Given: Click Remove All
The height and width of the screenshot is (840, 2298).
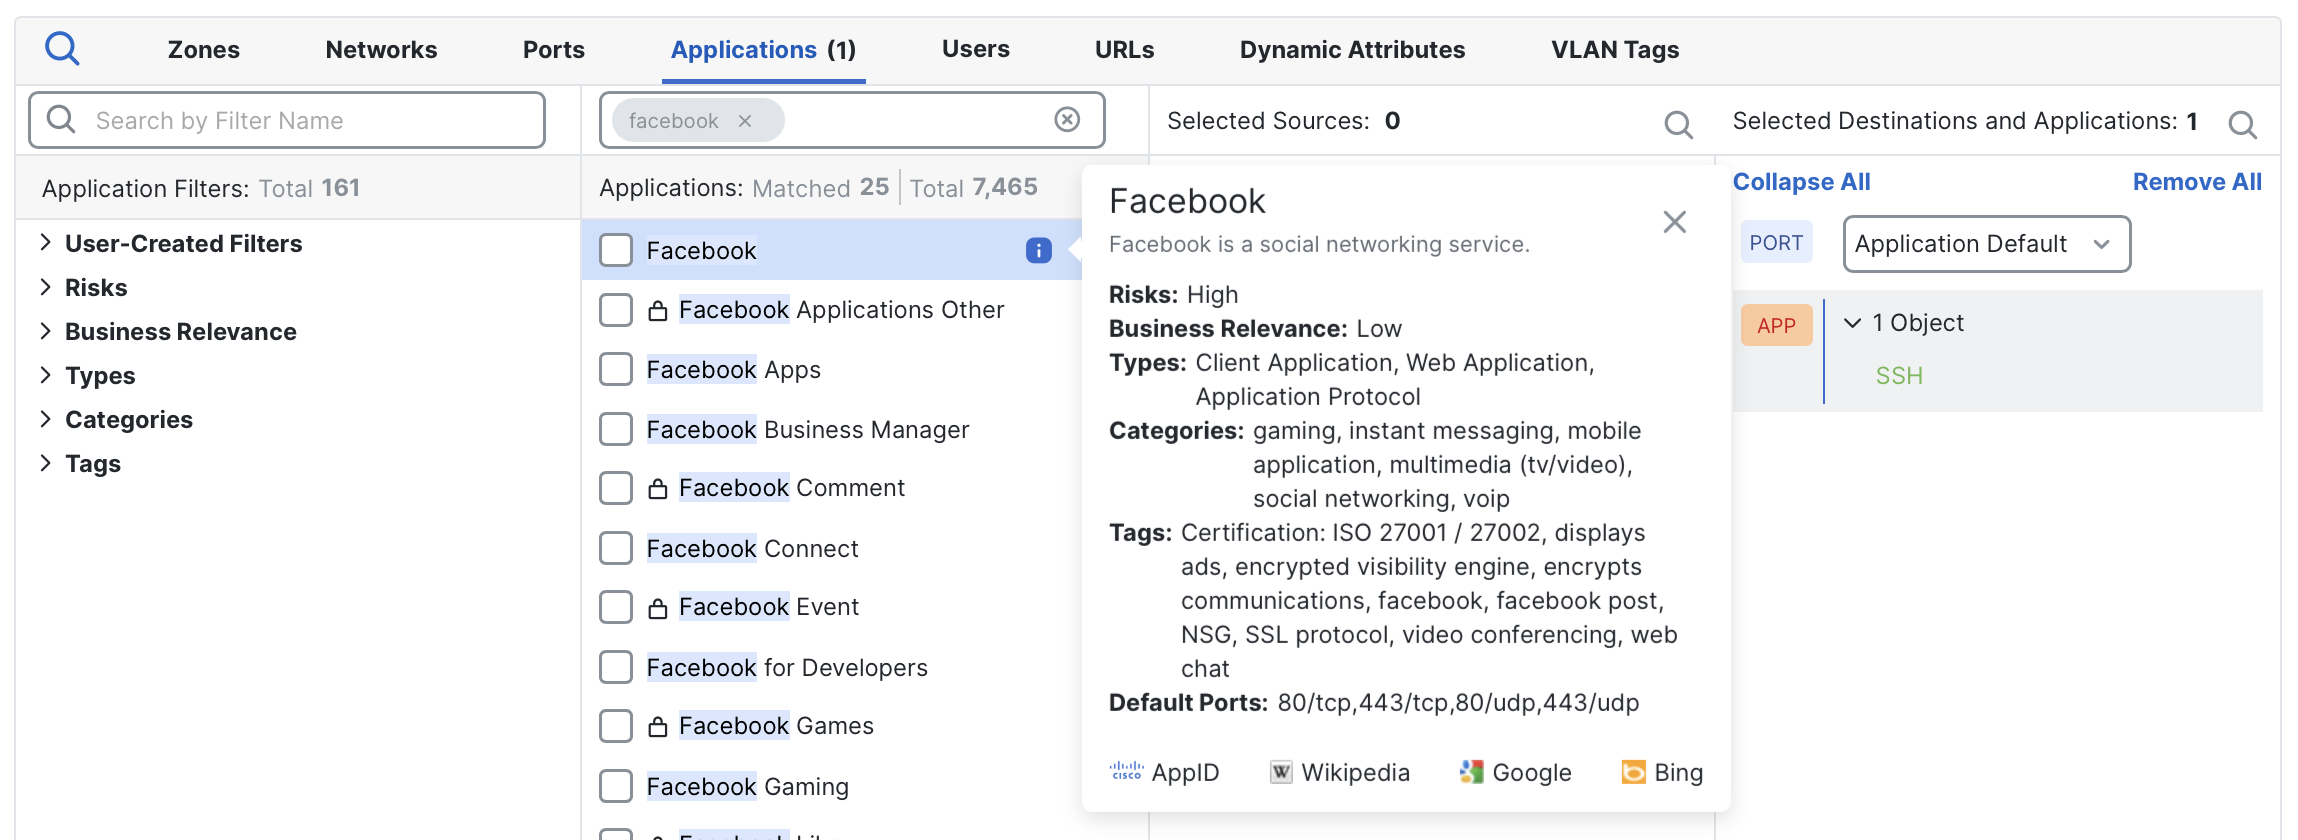Looking at the screenshot, I should coord(2197,182).
